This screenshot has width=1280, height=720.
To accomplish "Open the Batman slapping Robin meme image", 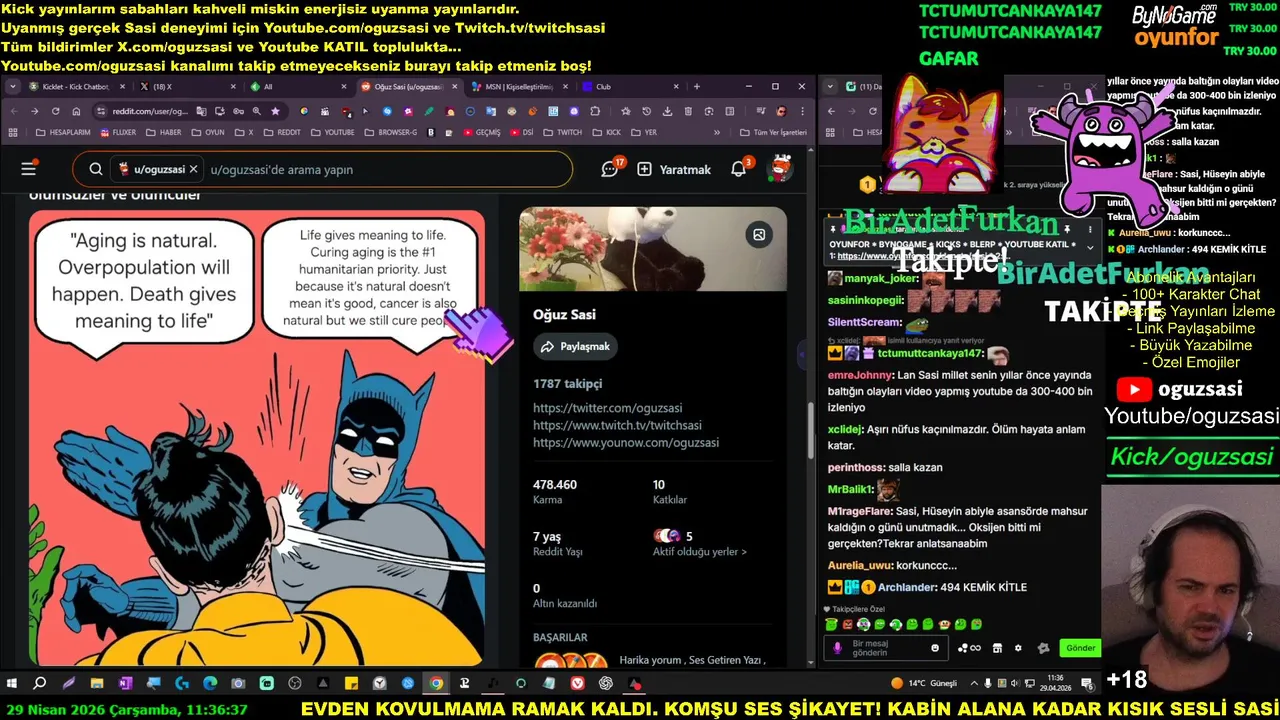I will click(256, 437).
